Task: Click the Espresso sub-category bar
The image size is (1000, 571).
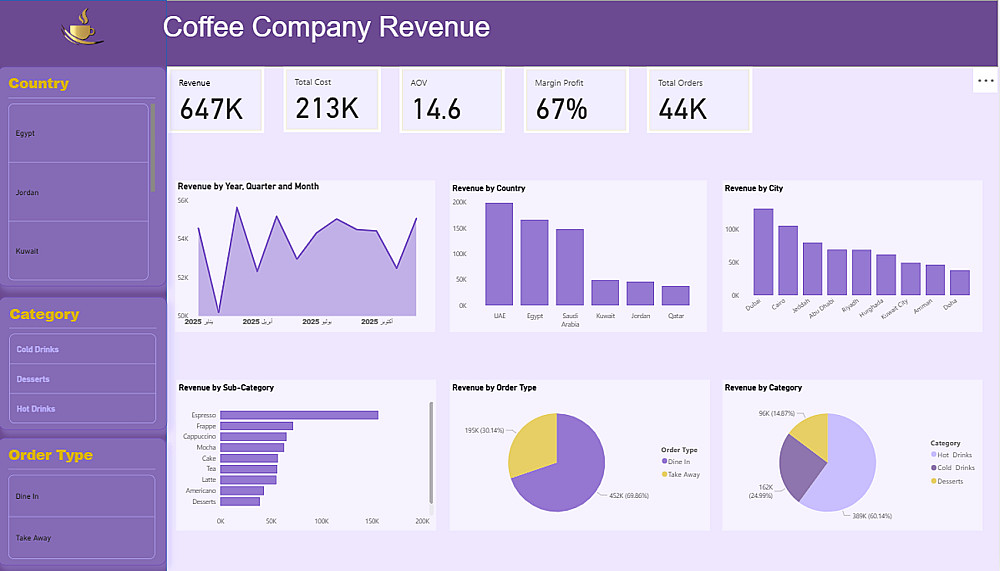Action: click(299, 415)
